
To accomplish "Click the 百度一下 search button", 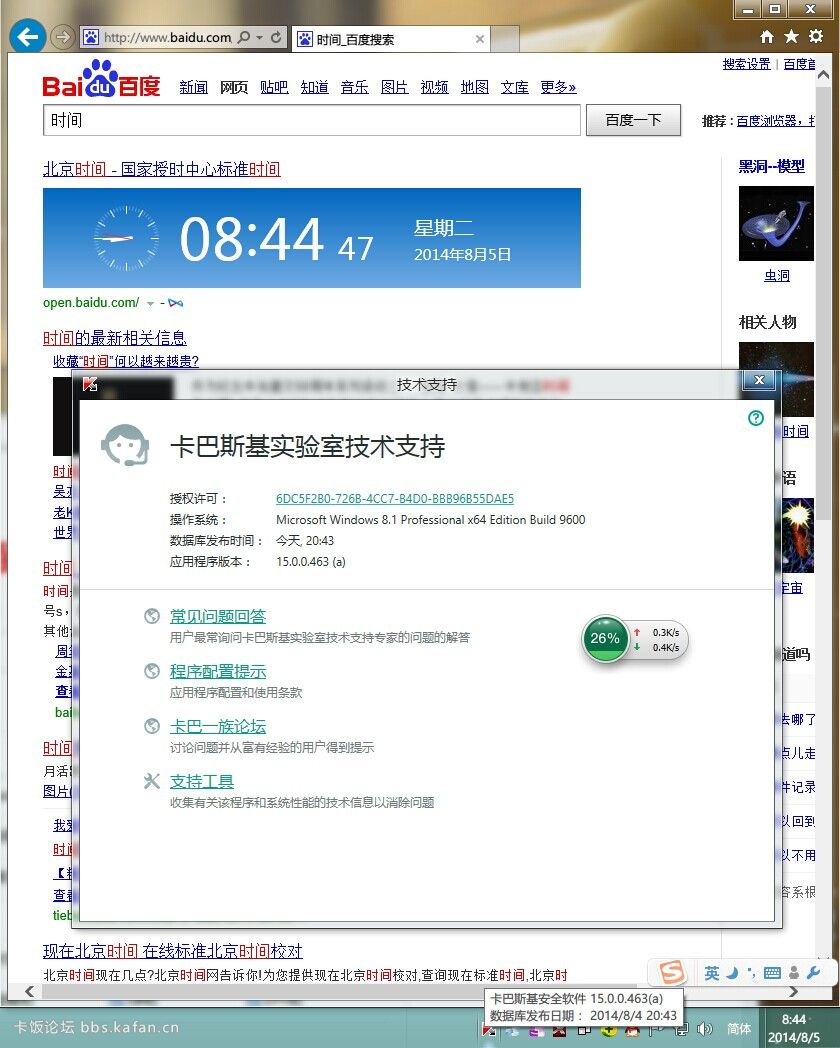I will (634, 120).
